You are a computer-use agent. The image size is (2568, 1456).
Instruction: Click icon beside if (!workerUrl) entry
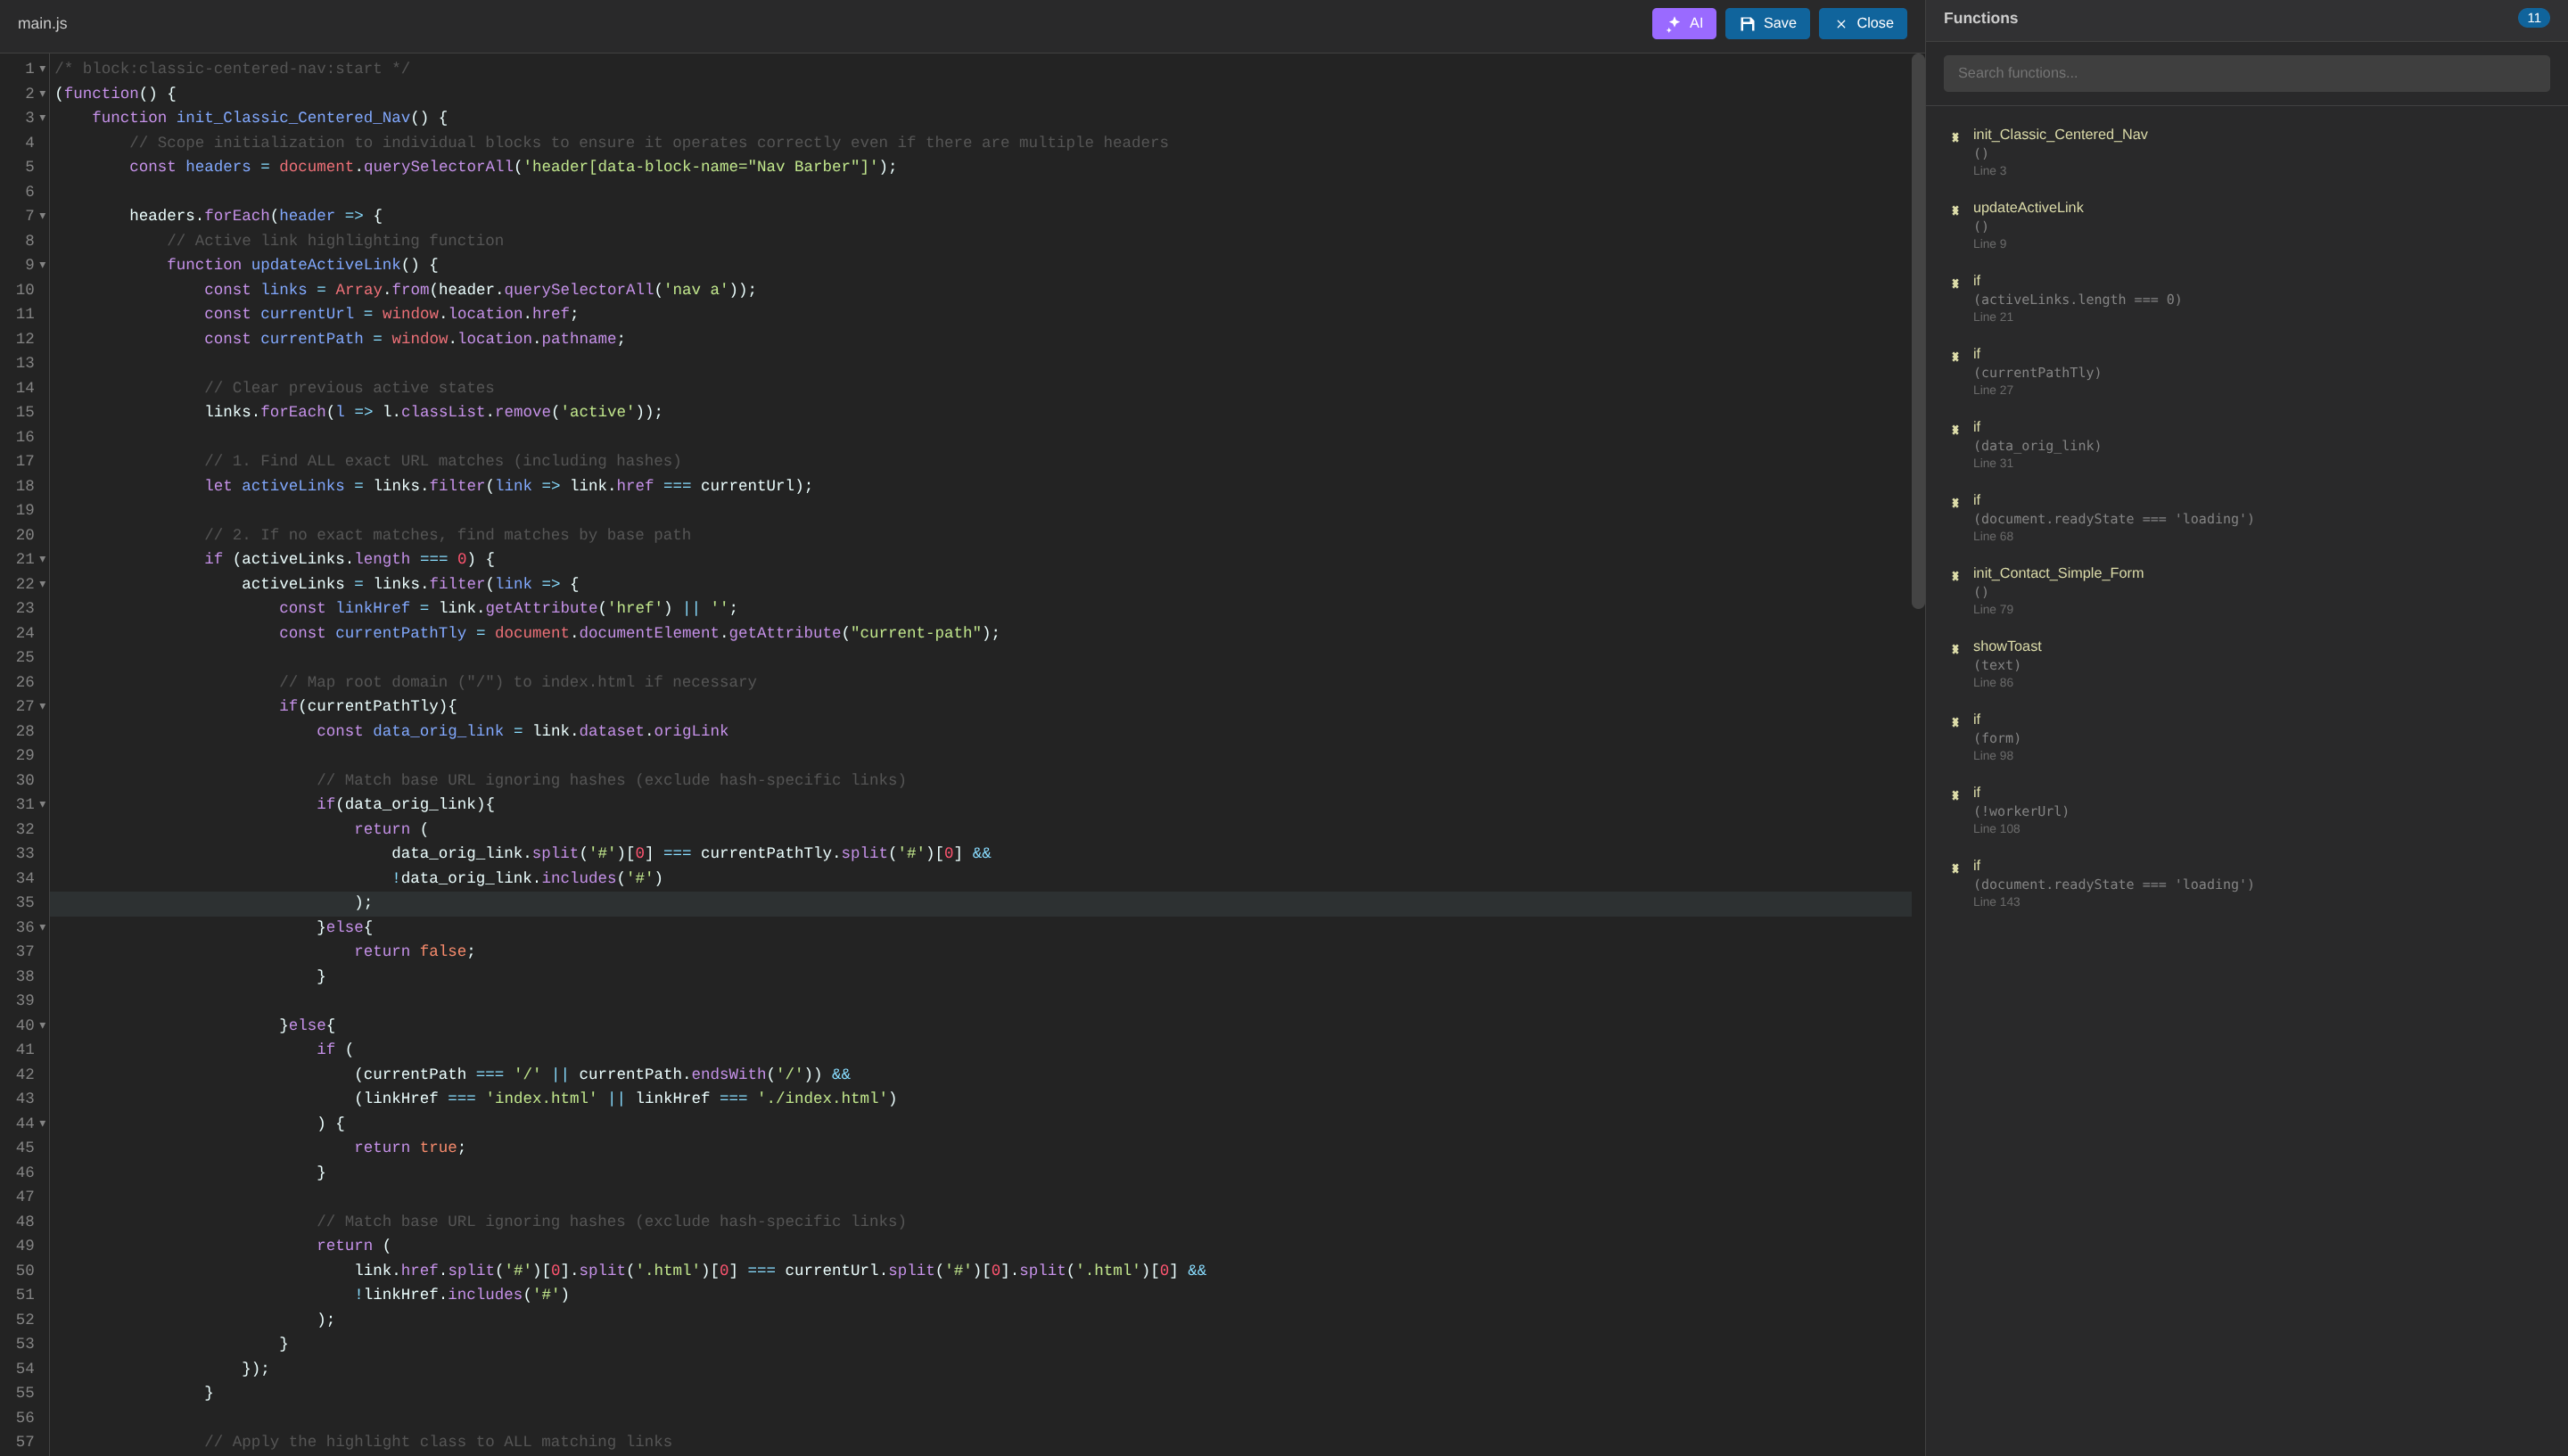pos(1955,794)
